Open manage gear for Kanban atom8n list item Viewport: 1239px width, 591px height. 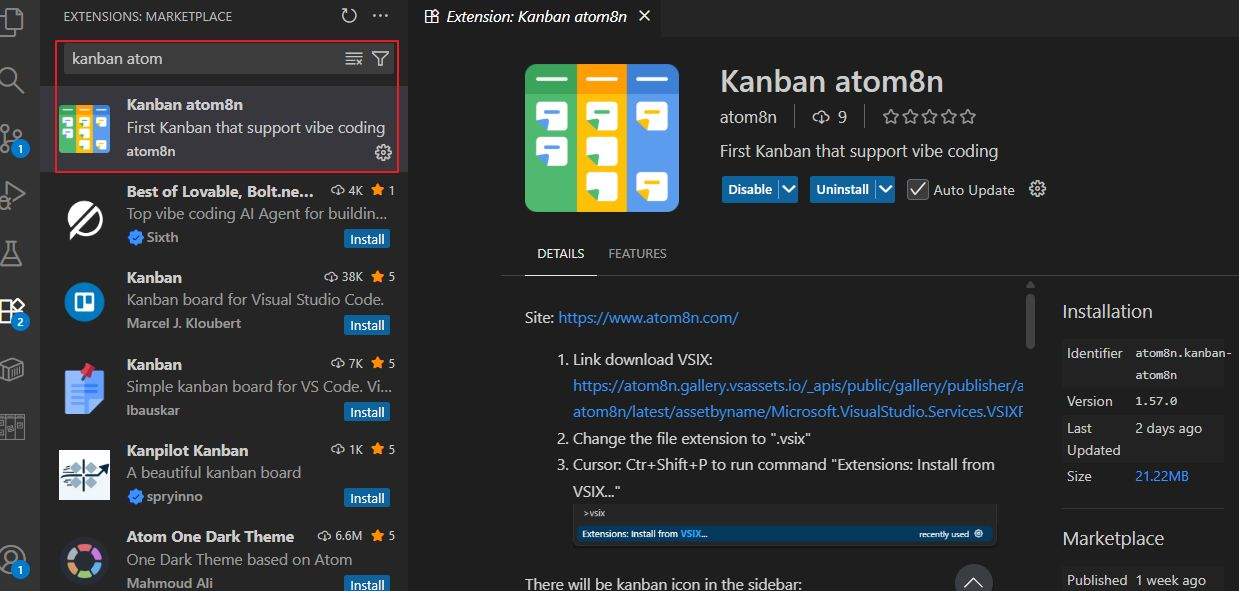(383, 152)
